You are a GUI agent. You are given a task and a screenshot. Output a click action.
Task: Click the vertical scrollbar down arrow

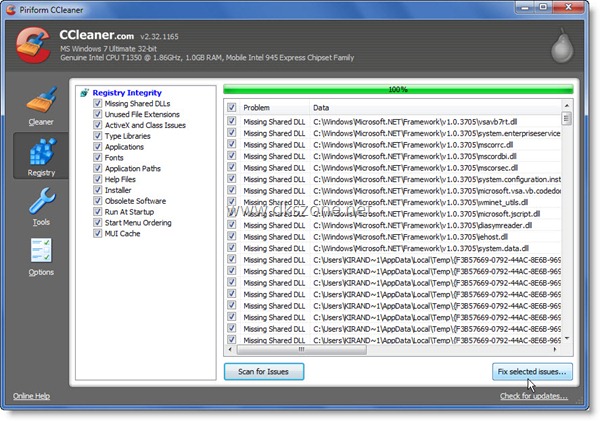click(567, 339)
